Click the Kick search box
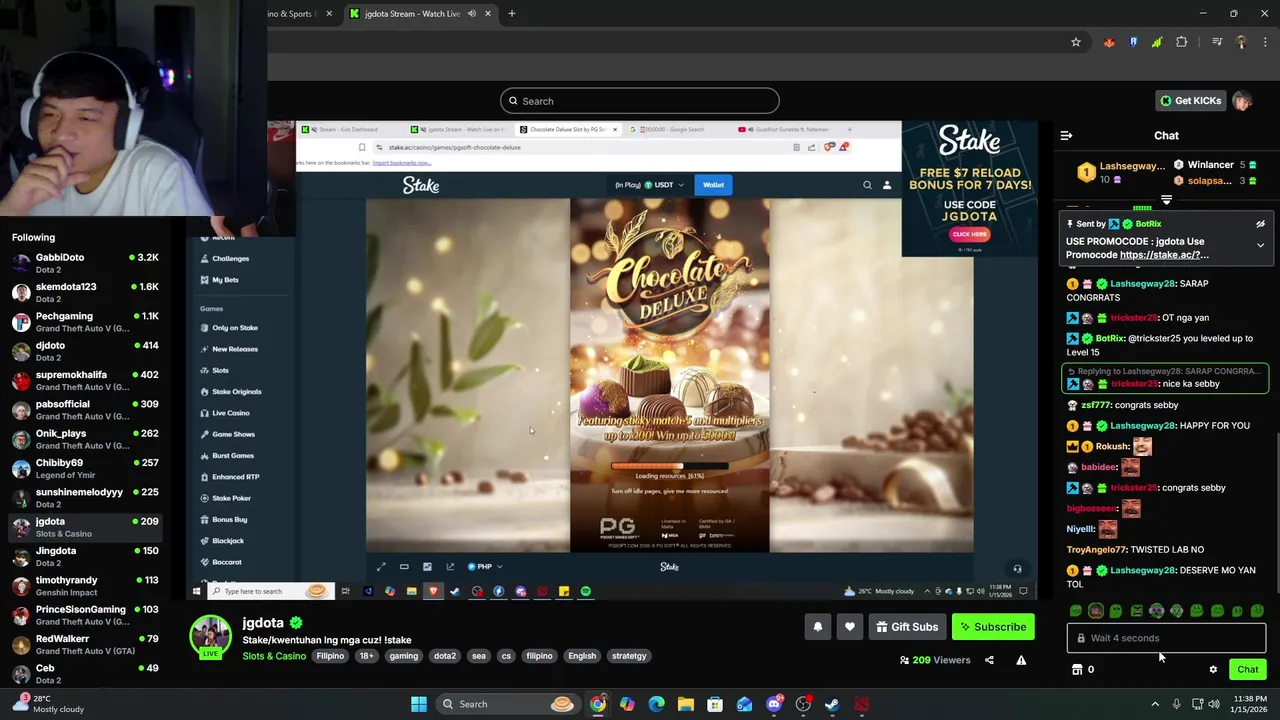This screenshot has width=1280, height=720. coord(640,101)
